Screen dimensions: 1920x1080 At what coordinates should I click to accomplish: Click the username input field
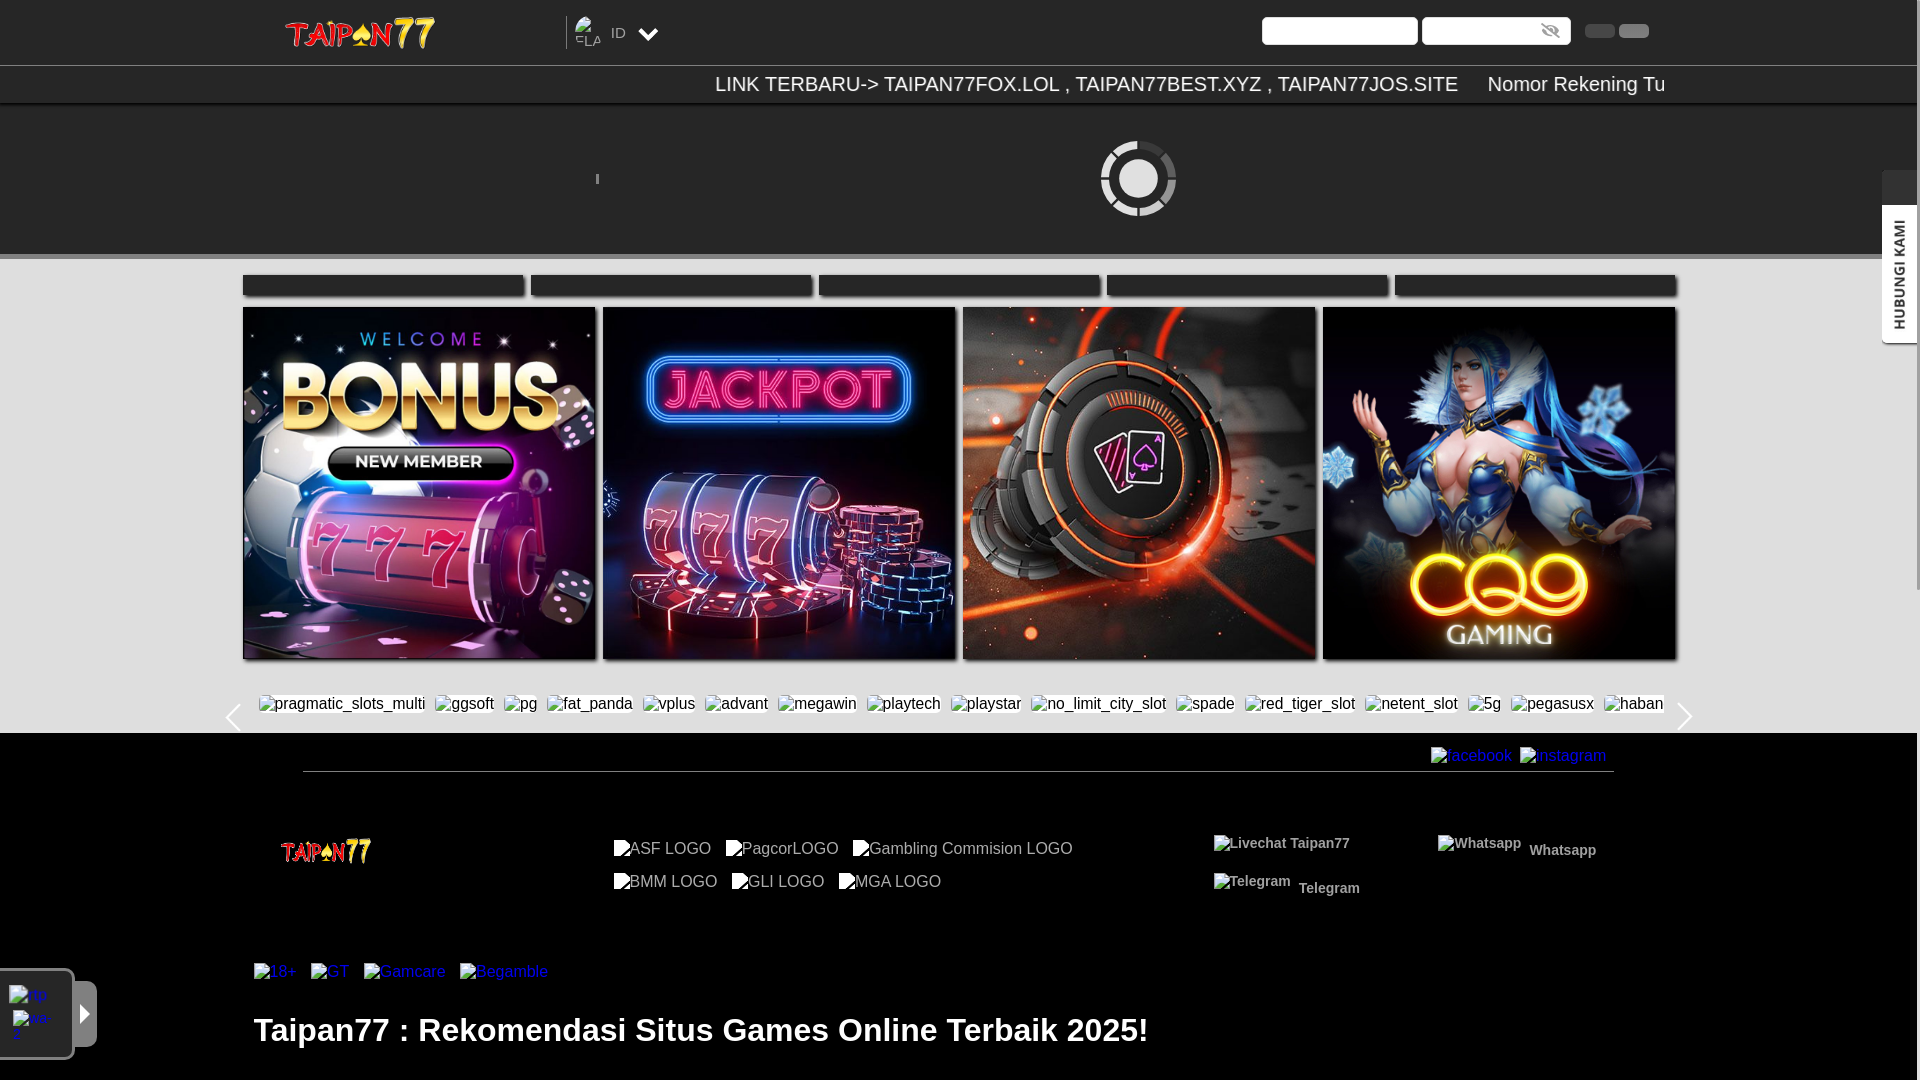click(1339, 31)
